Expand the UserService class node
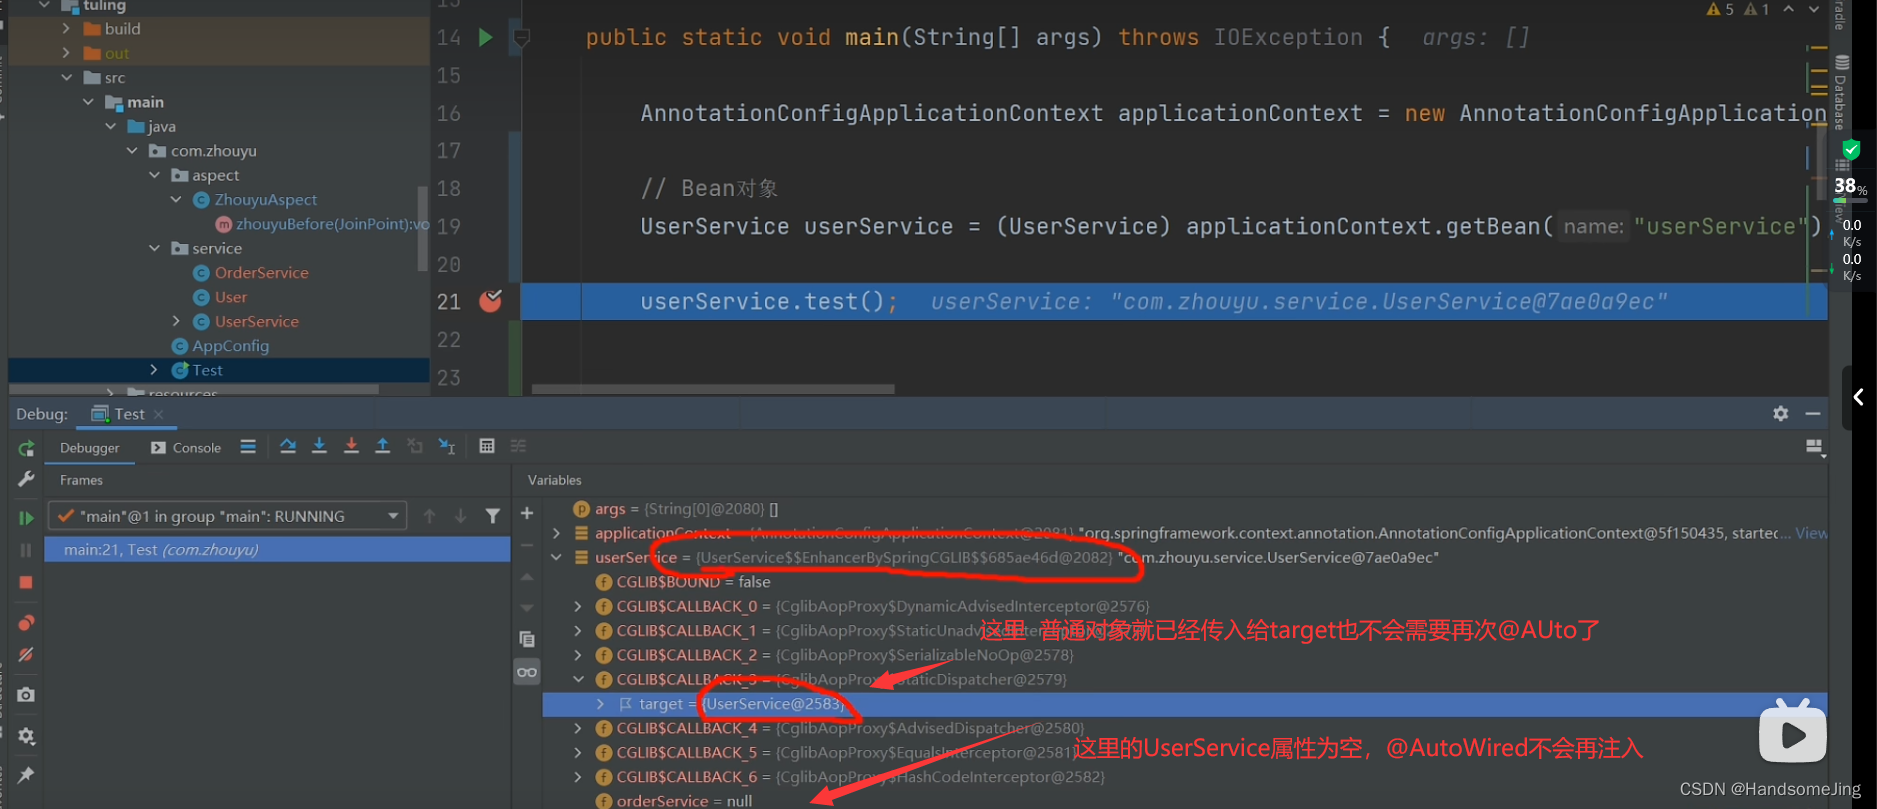 click(x=176, y=321)
